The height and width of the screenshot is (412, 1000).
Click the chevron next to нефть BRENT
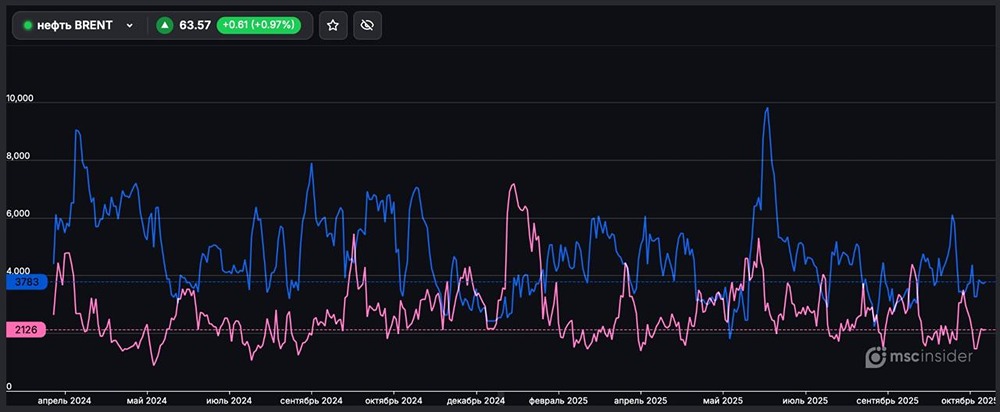coord(129,25)
